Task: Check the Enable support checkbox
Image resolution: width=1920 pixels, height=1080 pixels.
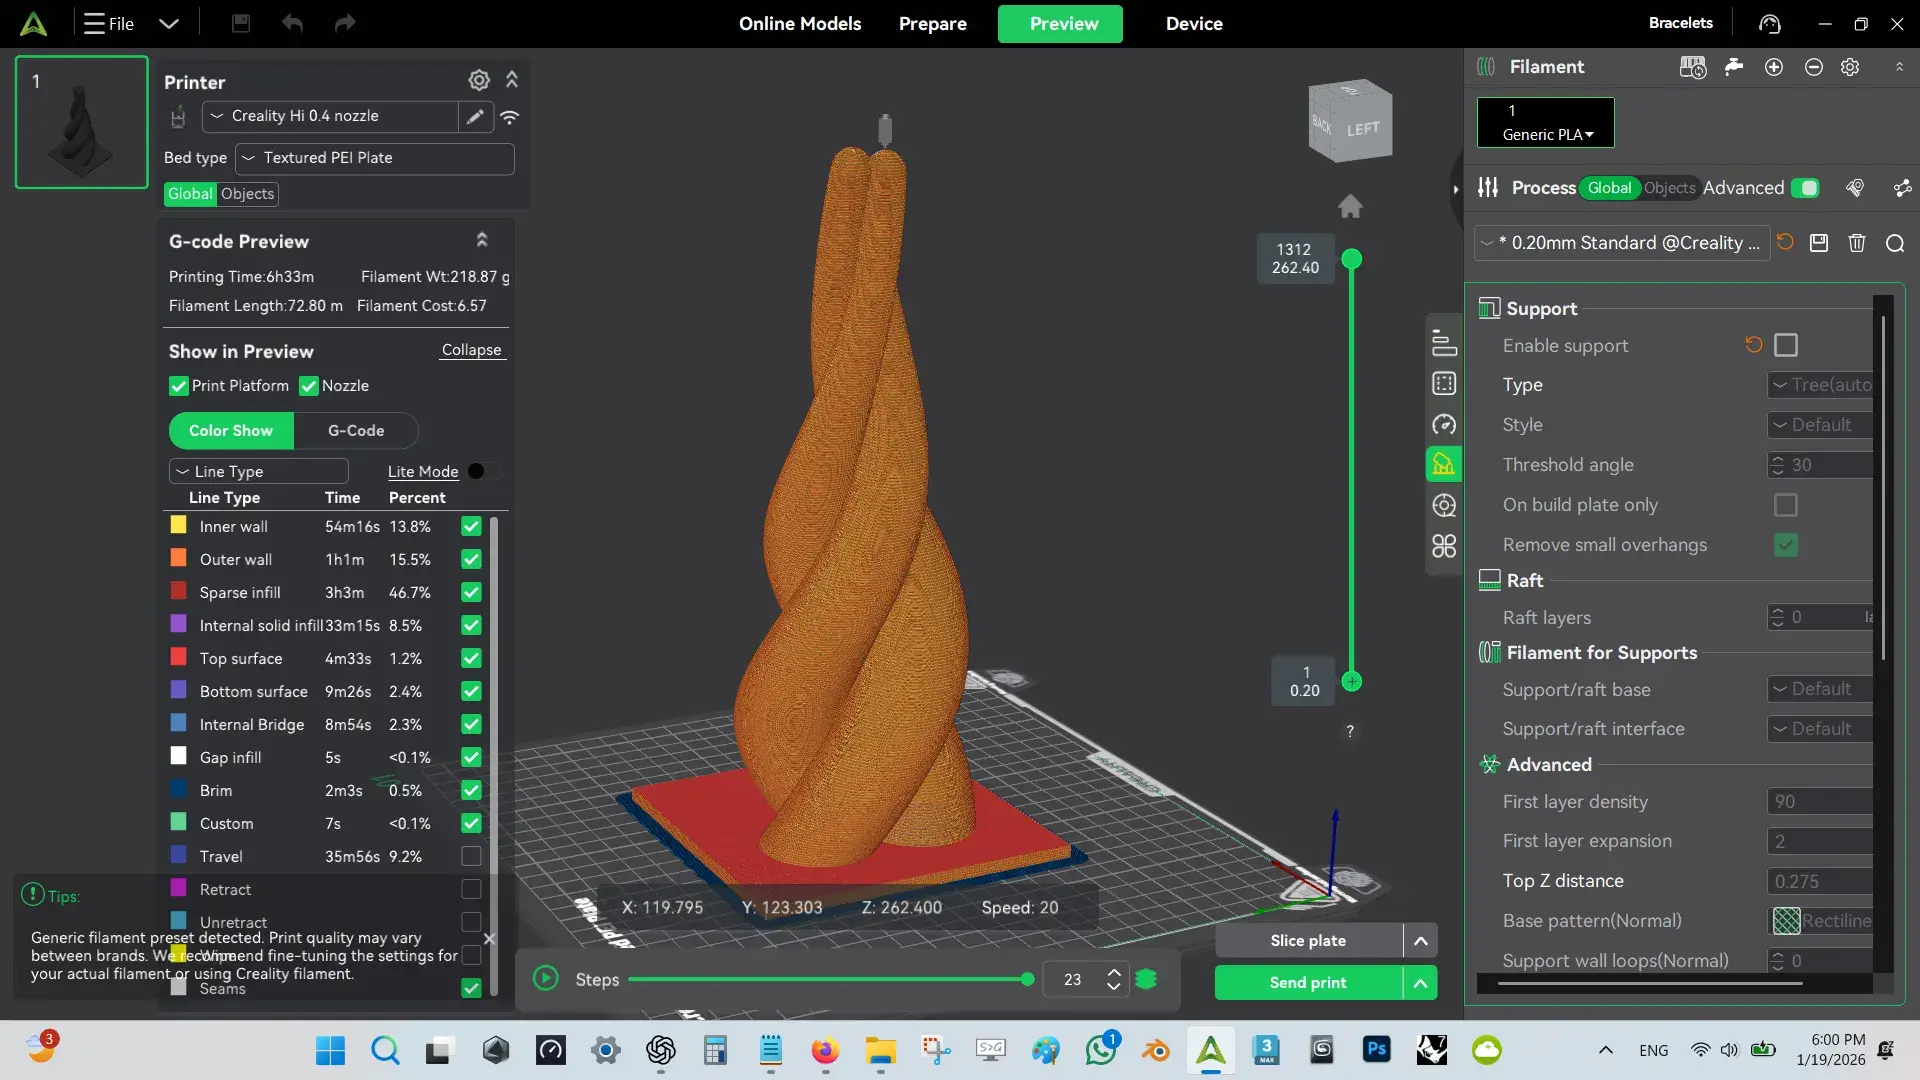Action: tap(1786, 345)
